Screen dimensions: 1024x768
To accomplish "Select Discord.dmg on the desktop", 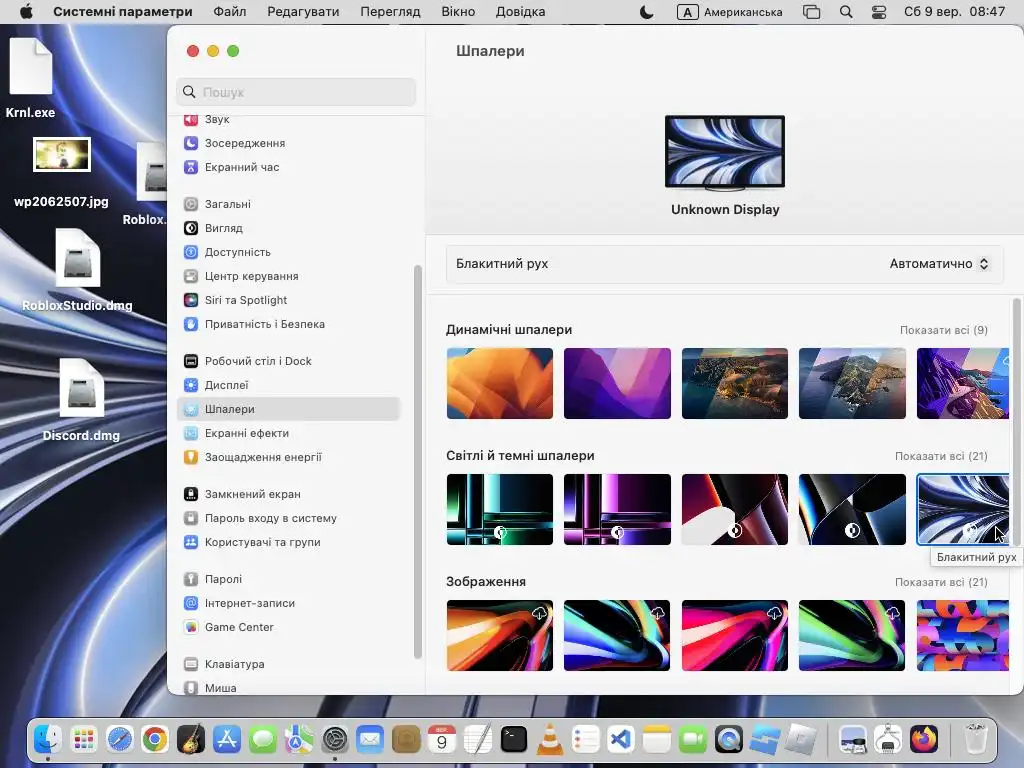I will point(81,400).
